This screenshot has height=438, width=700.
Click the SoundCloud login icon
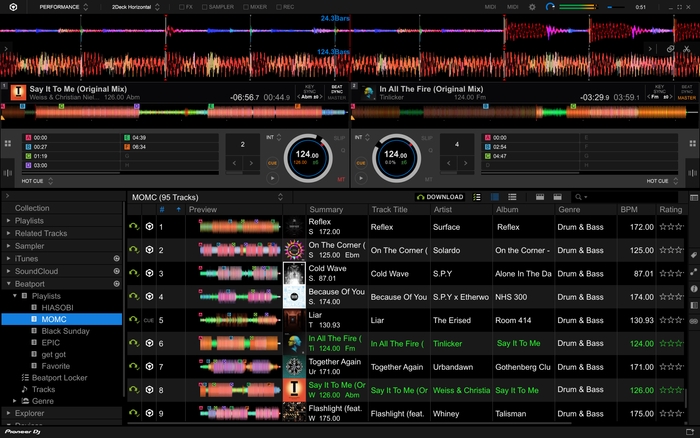click(x=116, y=271)
